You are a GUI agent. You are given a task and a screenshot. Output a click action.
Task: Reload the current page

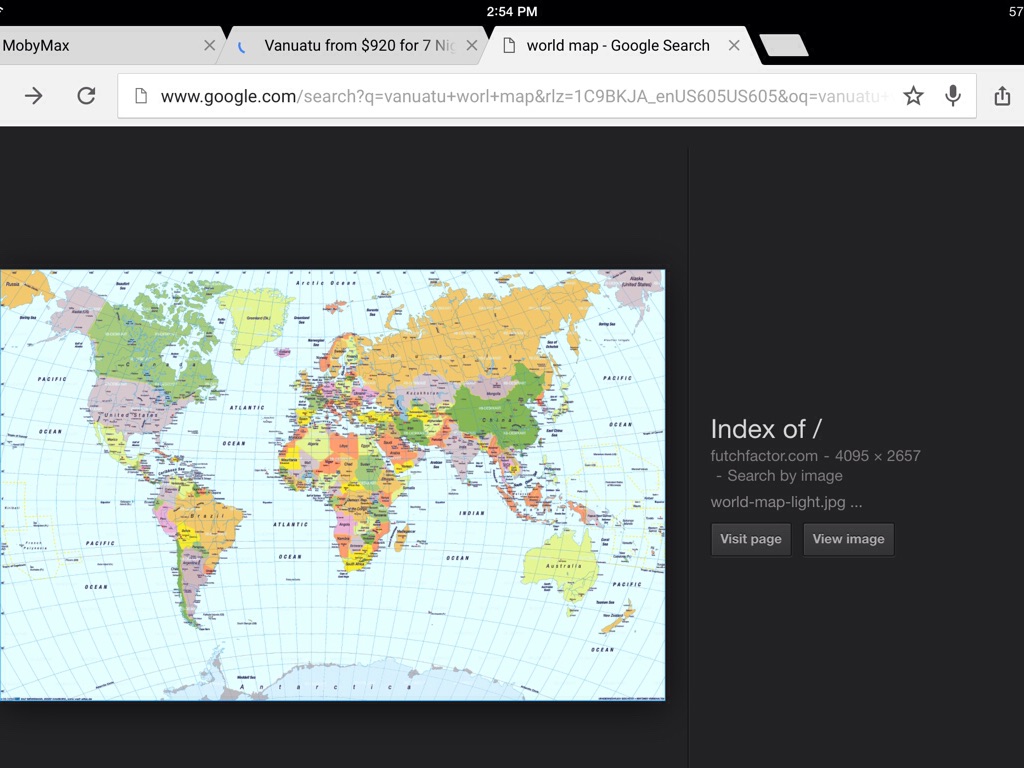pyautogui.click(x=86, y=96)
